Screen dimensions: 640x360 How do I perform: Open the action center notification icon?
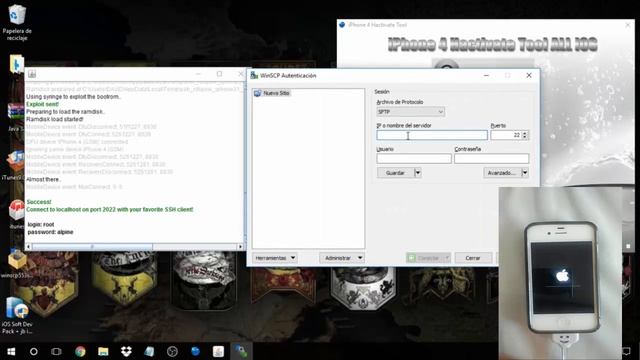click(627, 351)
